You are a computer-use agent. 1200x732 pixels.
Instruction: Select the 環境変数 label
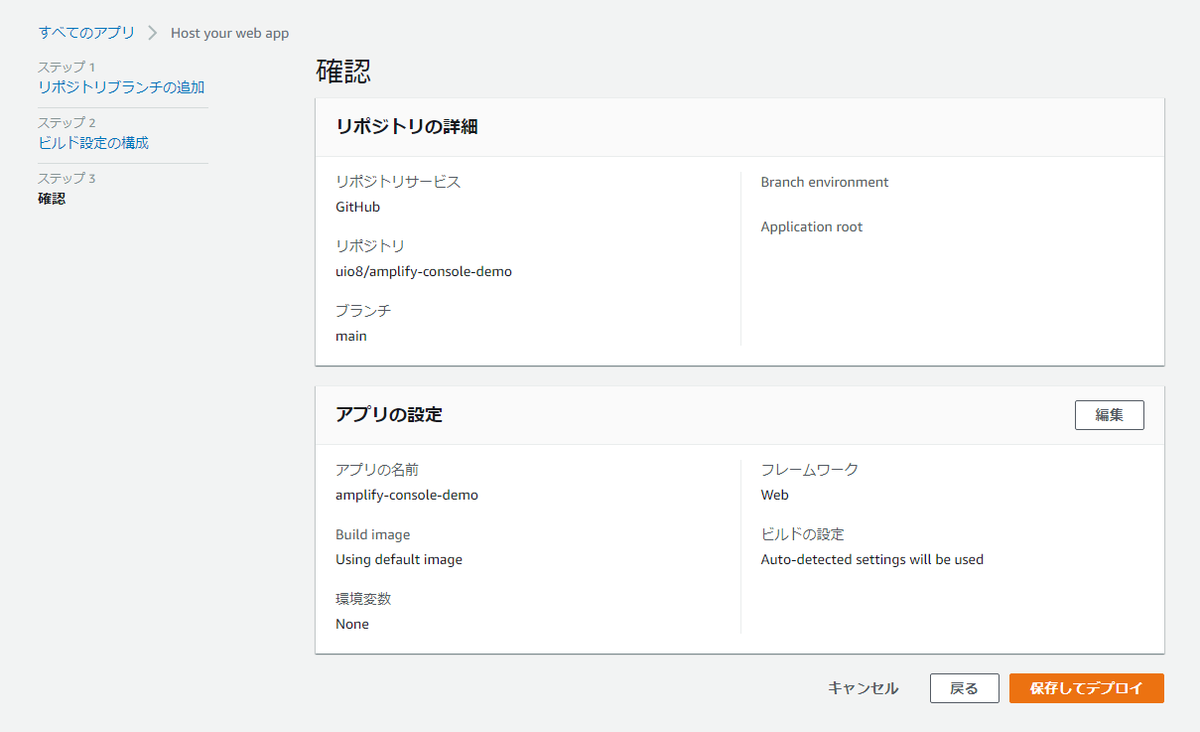click(365, 599)
